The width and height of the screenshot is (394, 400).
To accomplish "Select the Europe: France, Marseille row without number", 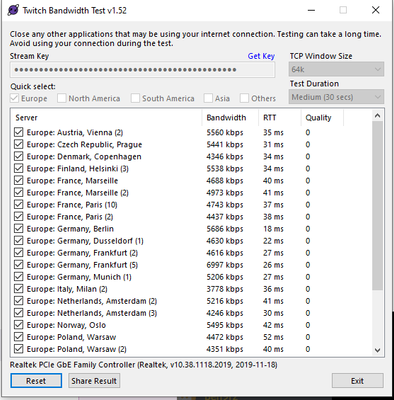I will pyautogui.click(x=72, y=181).
